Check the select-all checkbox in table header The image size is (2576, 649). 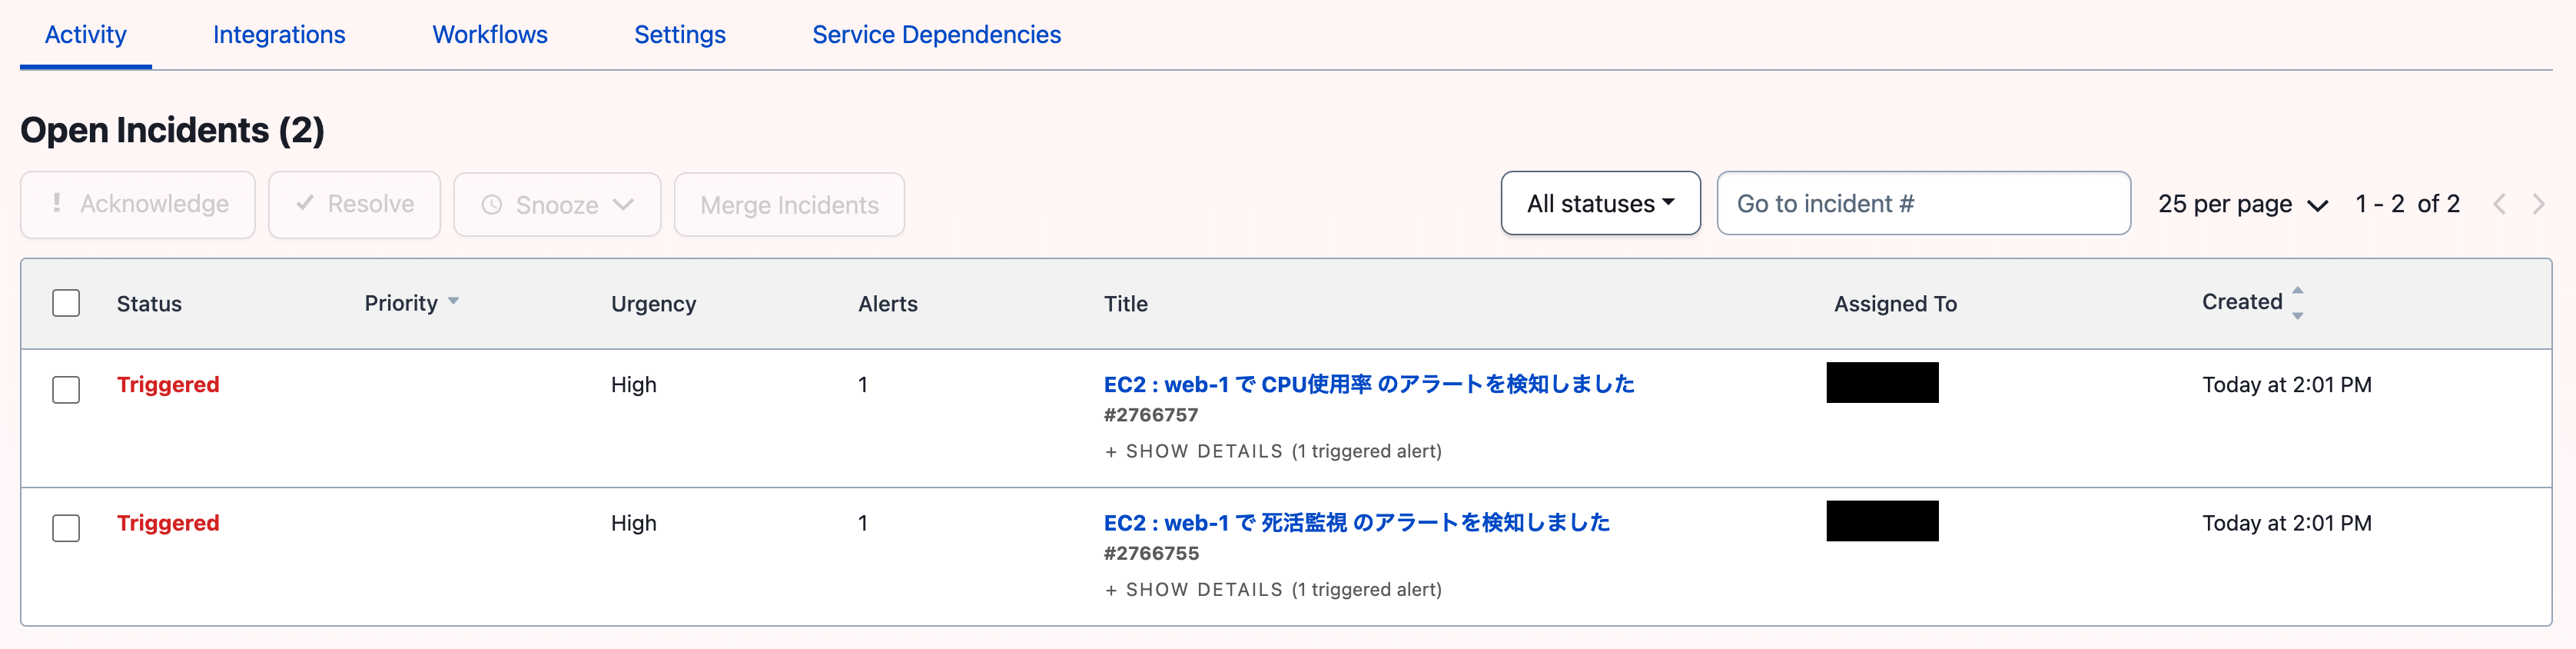point(66,302)
